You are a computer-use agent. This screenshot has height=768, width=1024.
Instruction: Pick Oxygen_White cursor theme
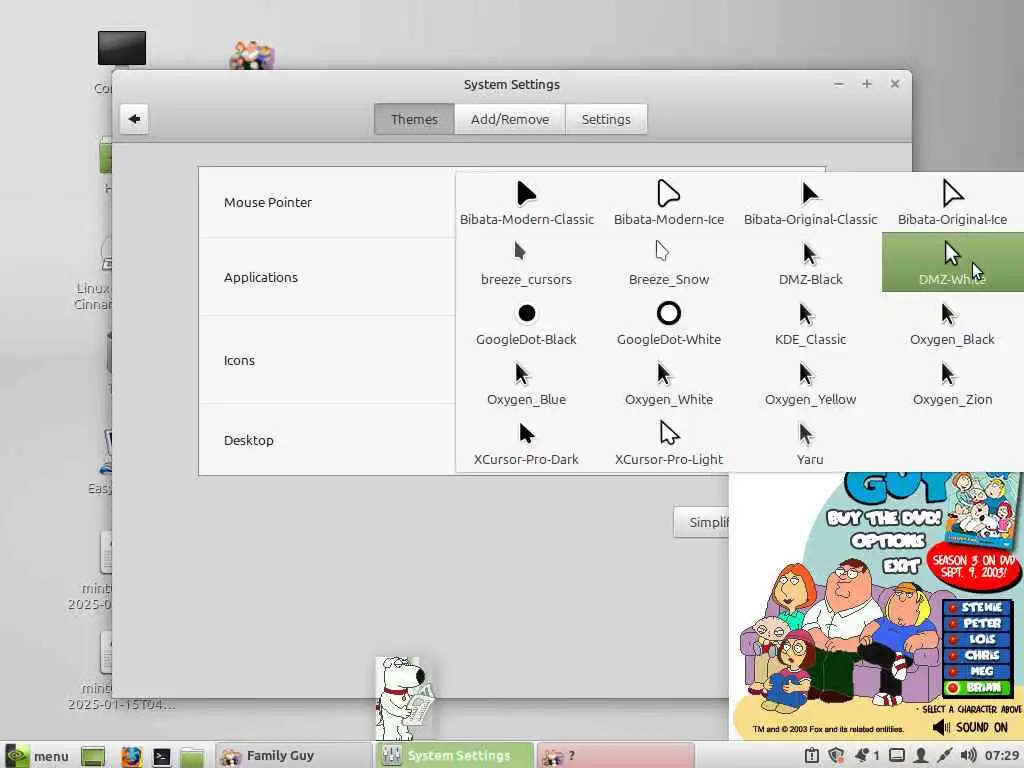[669, 383]
